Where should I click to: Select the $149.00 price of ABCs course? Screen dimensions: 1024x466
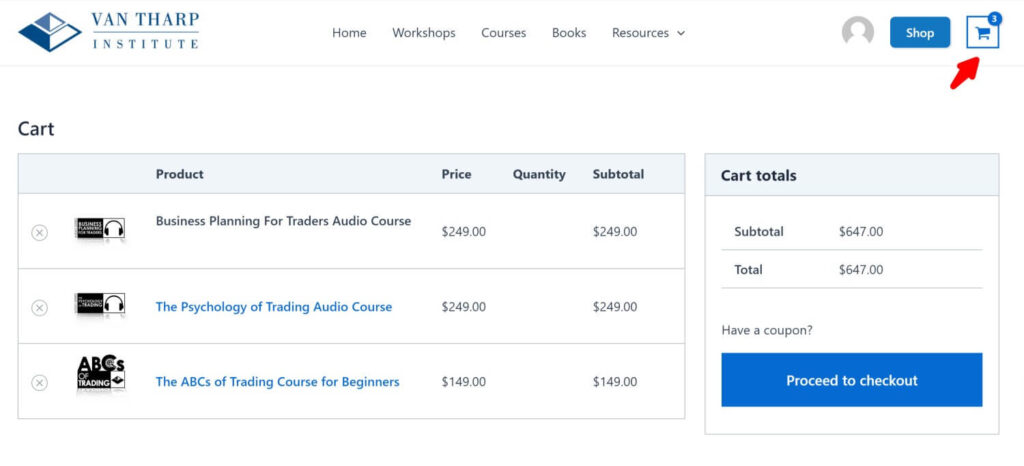pos(464,382)
